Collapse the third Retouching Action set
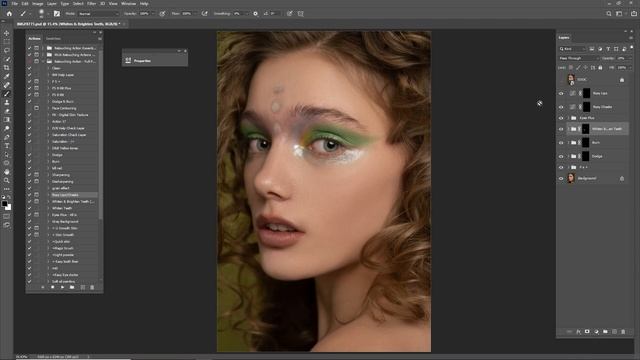Image resolution: width=640 pixels, height=360 pixels. click(43, 61)
